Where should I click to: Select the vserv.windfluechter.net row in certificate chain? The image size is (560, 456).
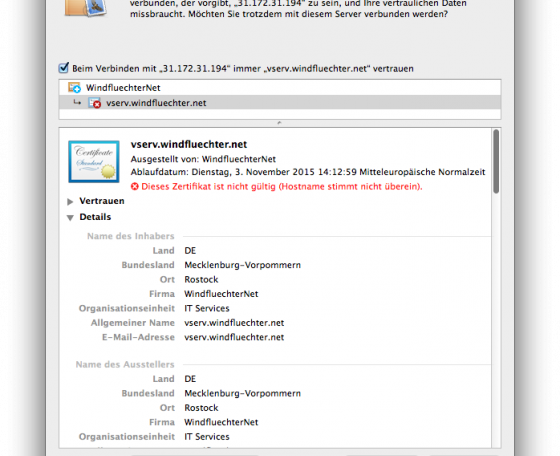coord(280,103)
